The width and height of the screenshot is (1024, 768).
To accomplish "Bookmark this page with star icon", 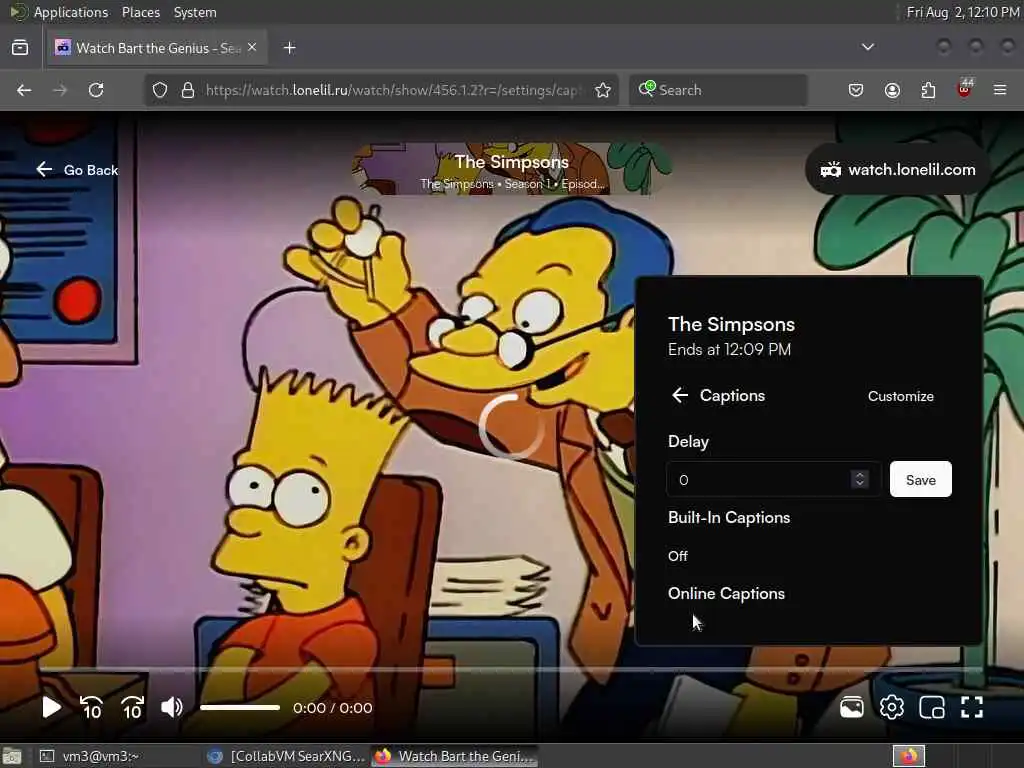I will pos(603,90).
